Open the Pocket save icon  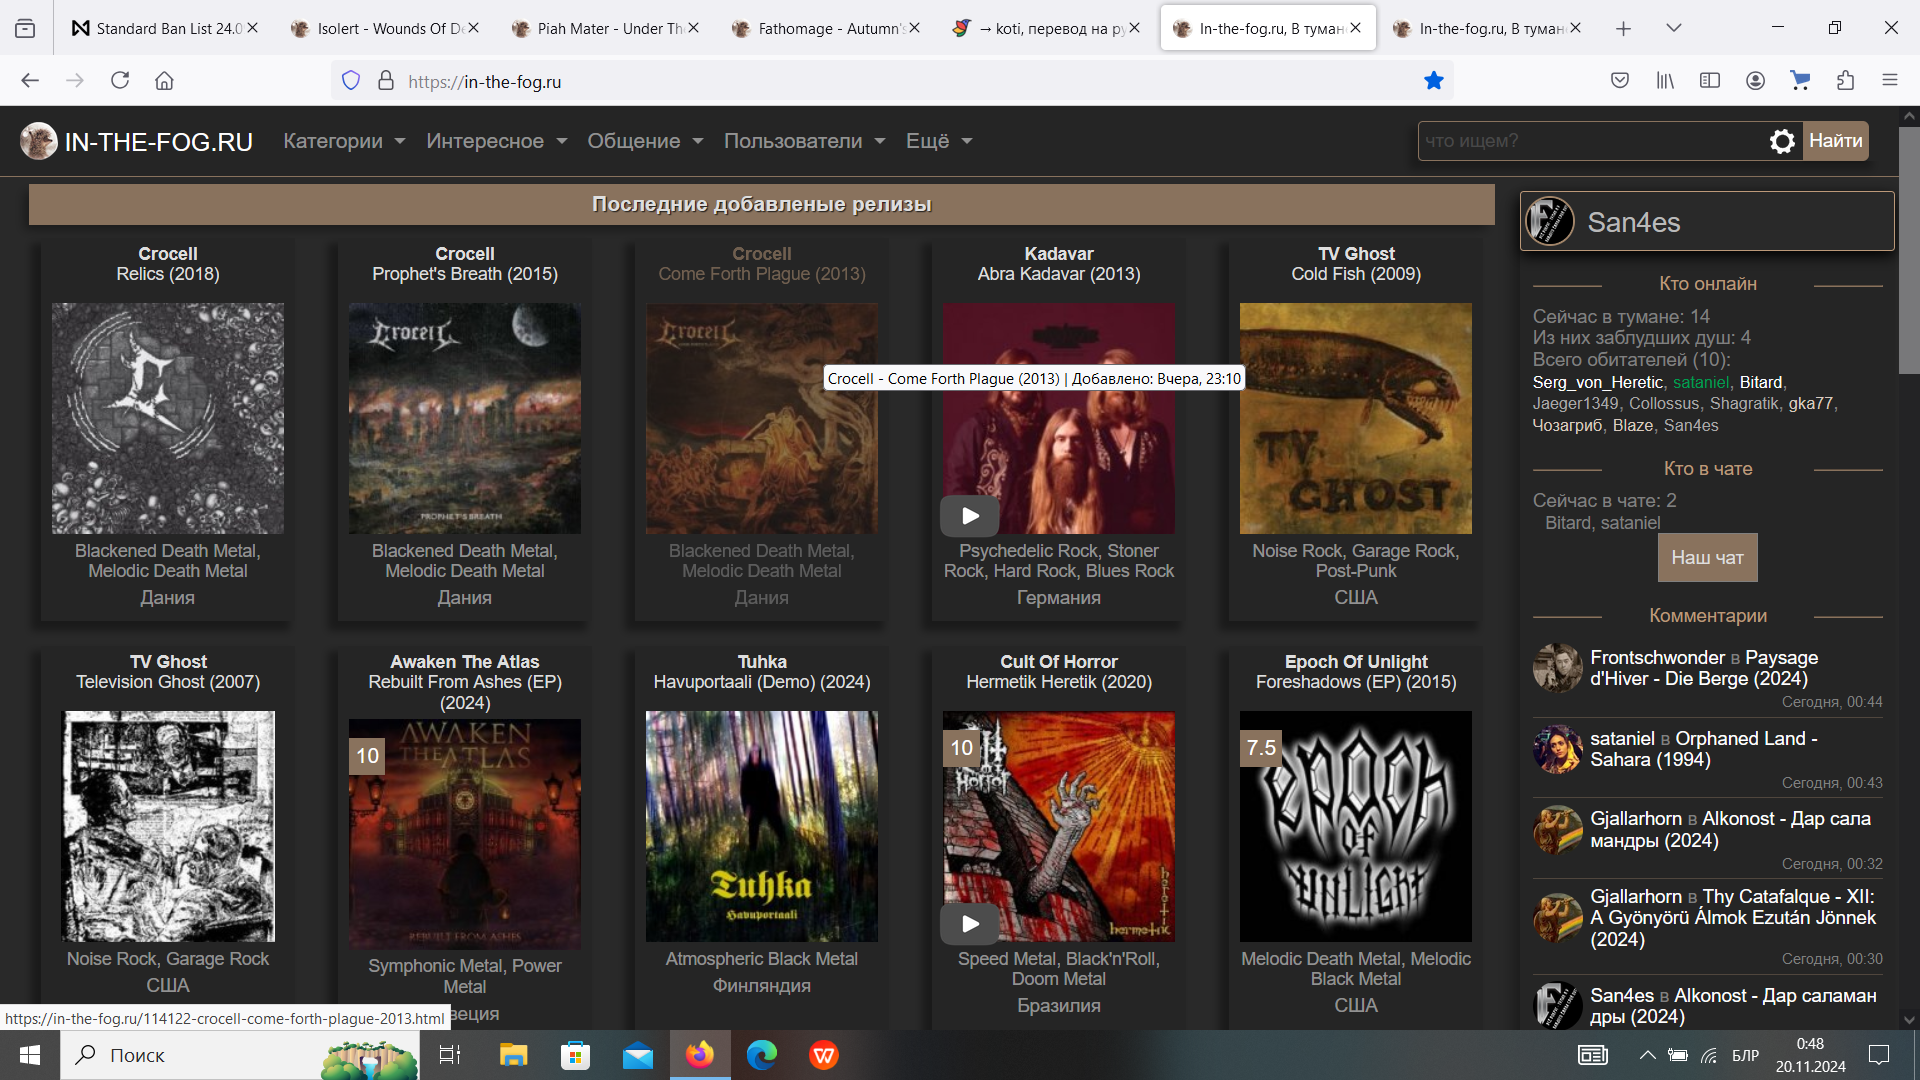(1620, 81)
